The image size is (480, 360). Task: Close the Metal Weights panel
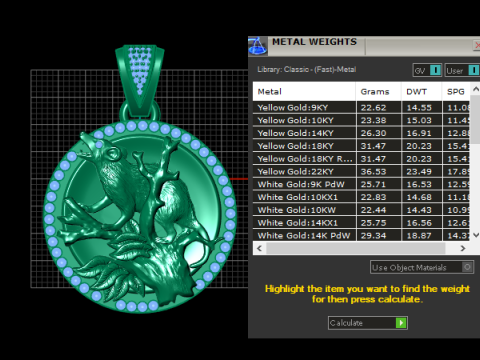pos(477,45)
